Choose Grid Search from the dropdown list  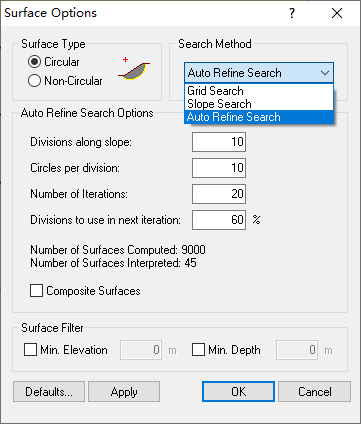point(259,91)
